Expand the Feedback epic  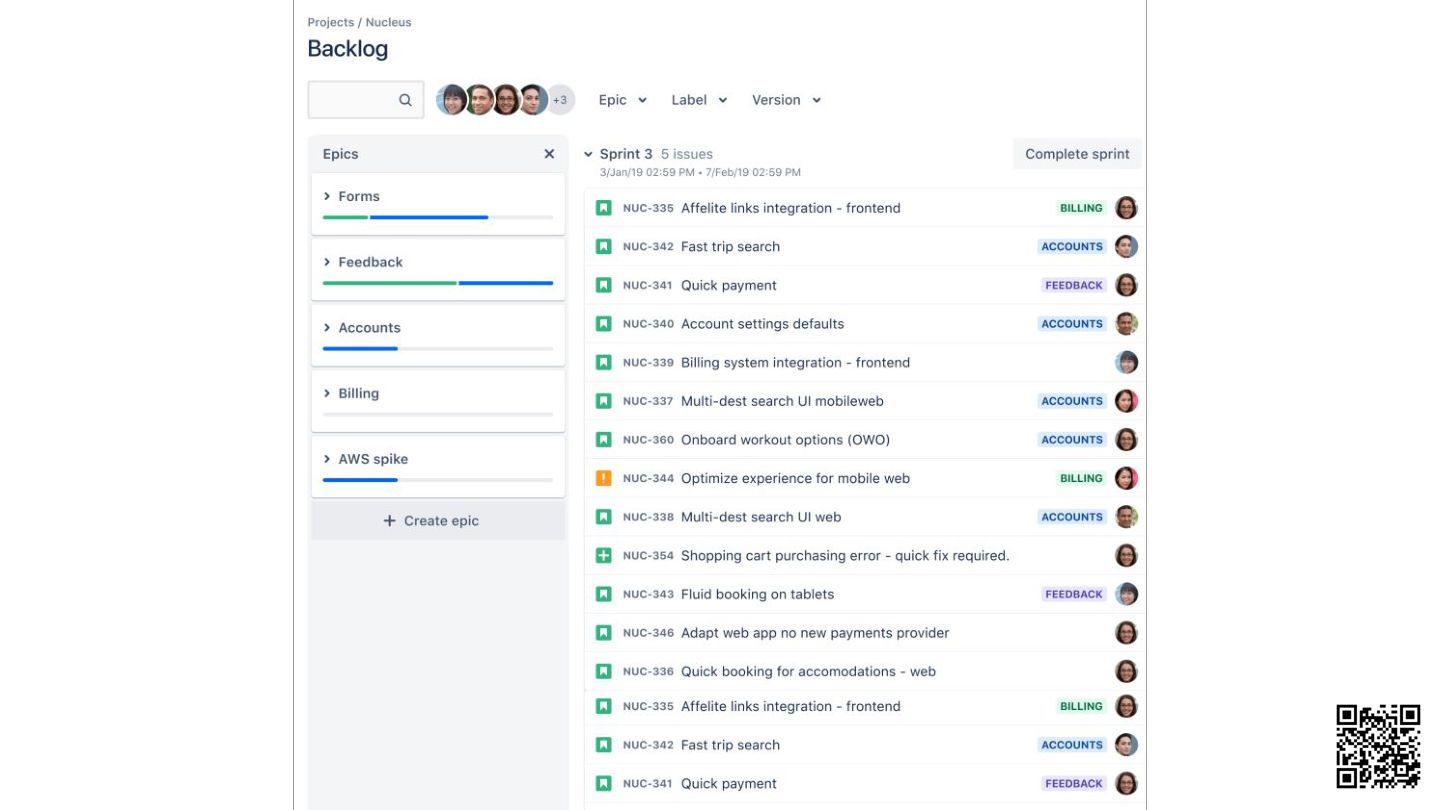pos(327,262)
